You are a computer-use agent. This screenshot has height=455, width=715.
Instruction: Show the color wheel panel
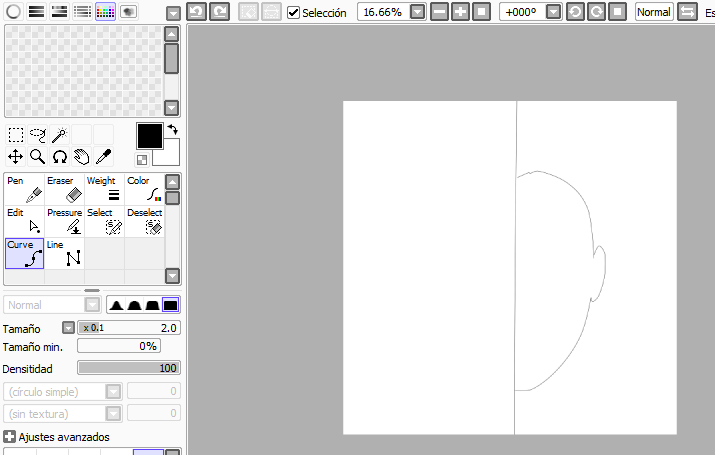pos(14,12)
